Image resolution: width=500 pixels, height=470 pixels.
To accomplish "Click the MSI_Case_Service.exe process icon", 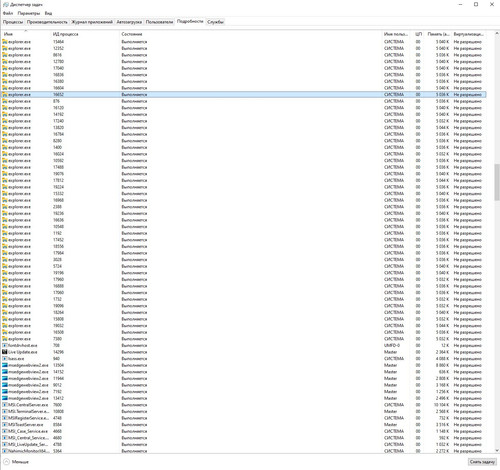I will coord(5,431).
